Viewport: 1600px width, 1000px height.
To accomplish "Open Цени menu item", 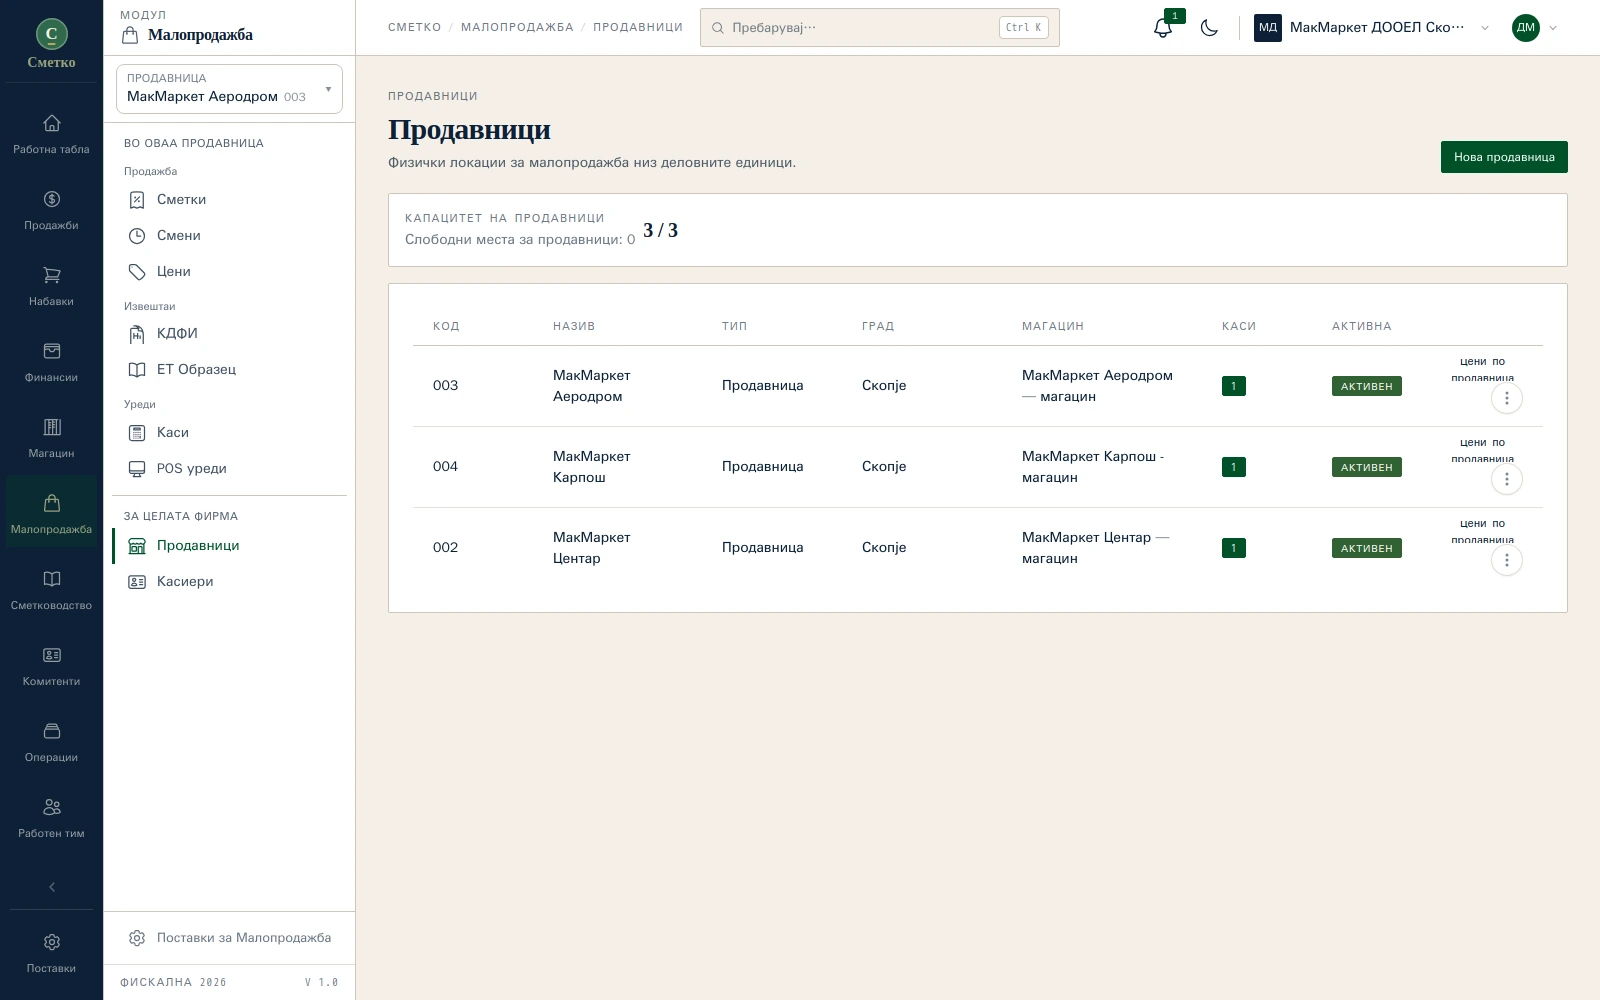I will 229,272.
